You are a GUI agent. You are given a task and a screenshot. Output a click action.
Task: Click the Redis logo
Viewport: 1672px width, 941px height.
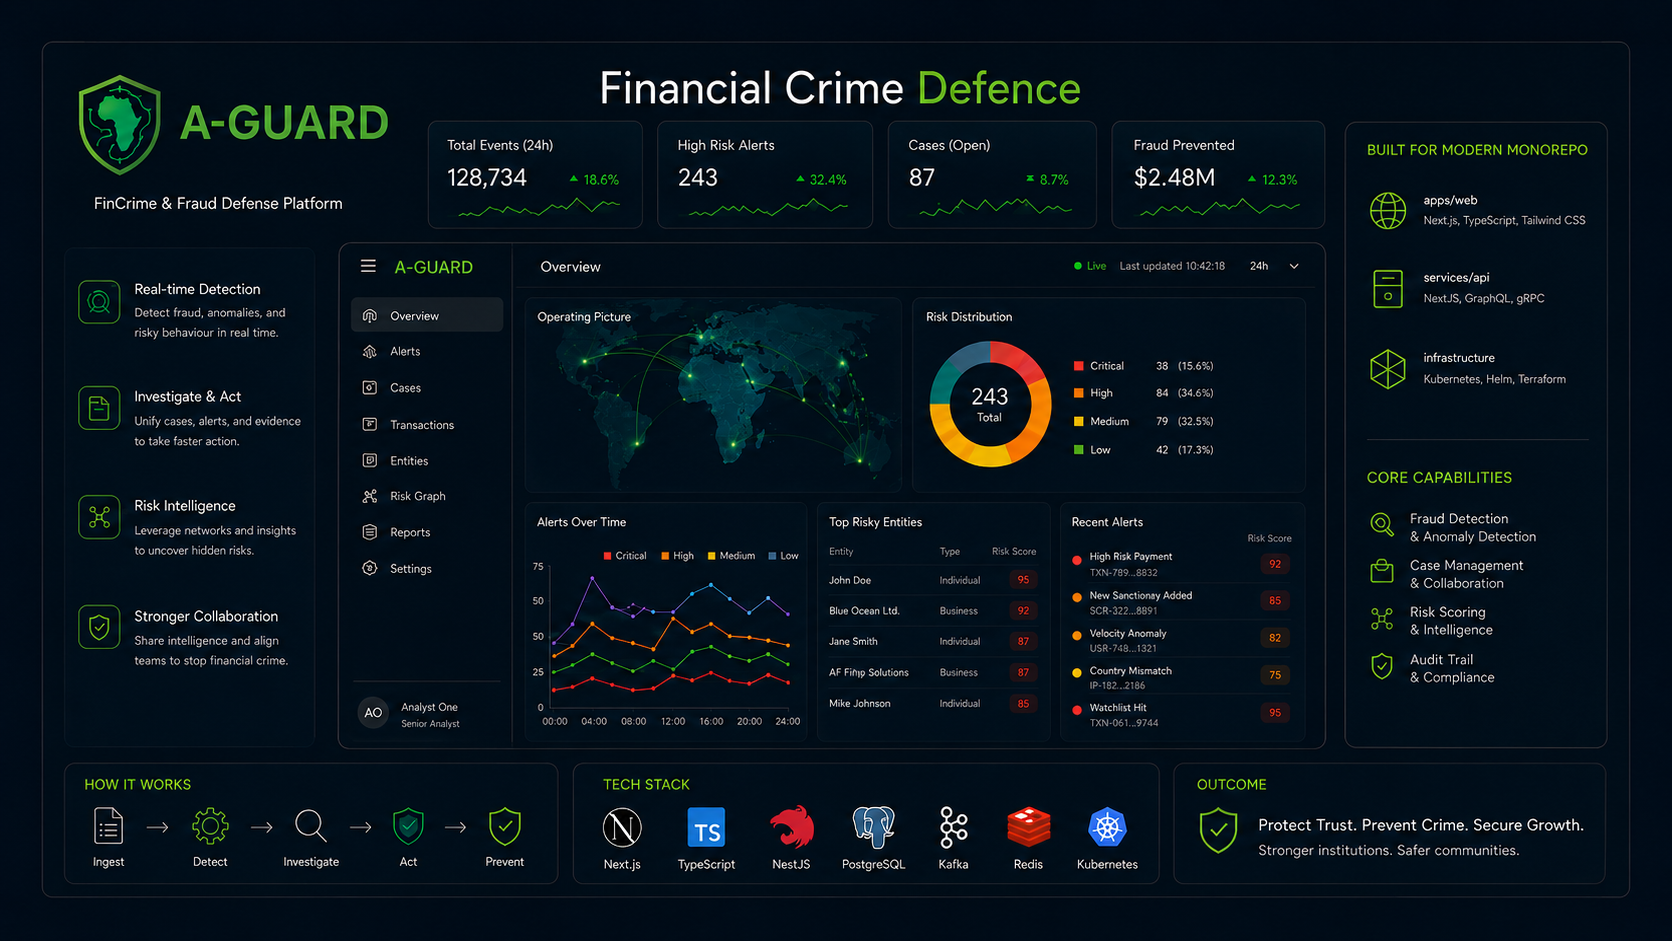(x=1028, y=827)
